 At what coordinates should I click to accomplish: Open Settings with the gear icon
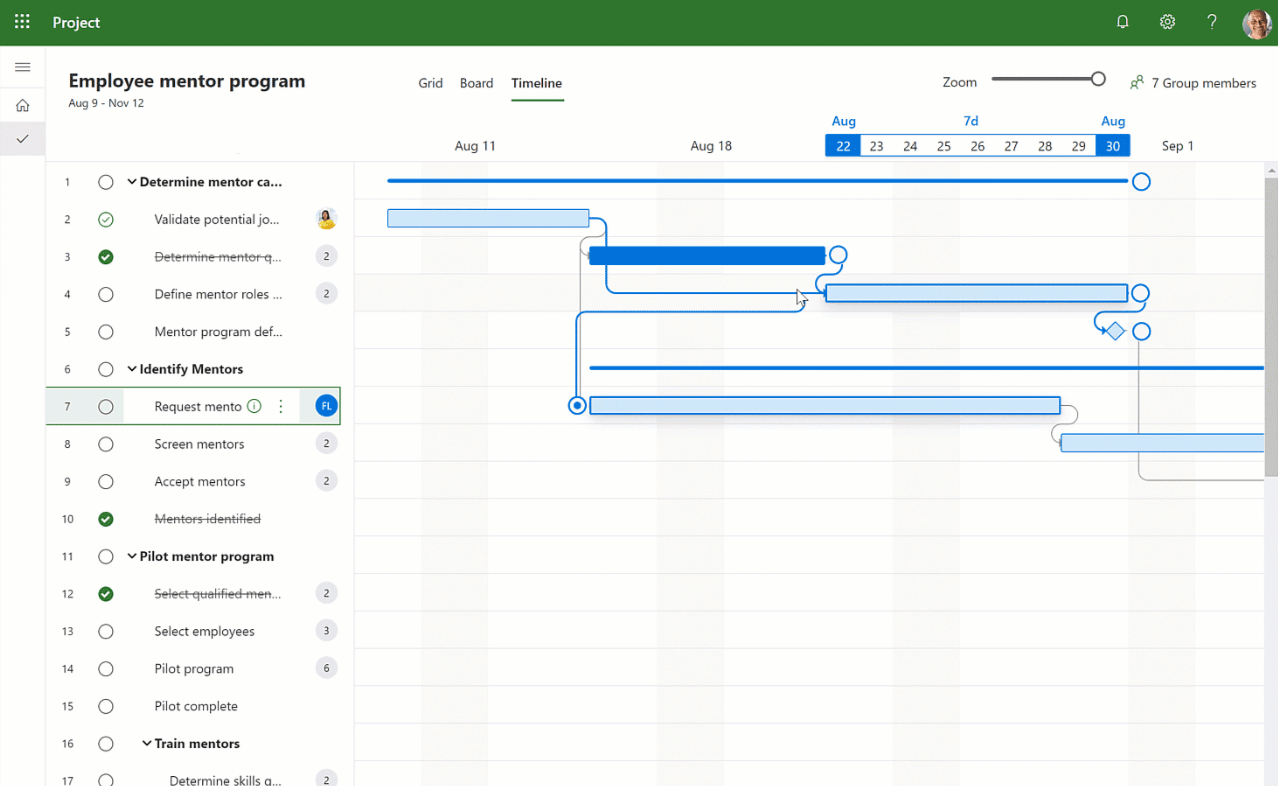click(x=1167, y=21)
